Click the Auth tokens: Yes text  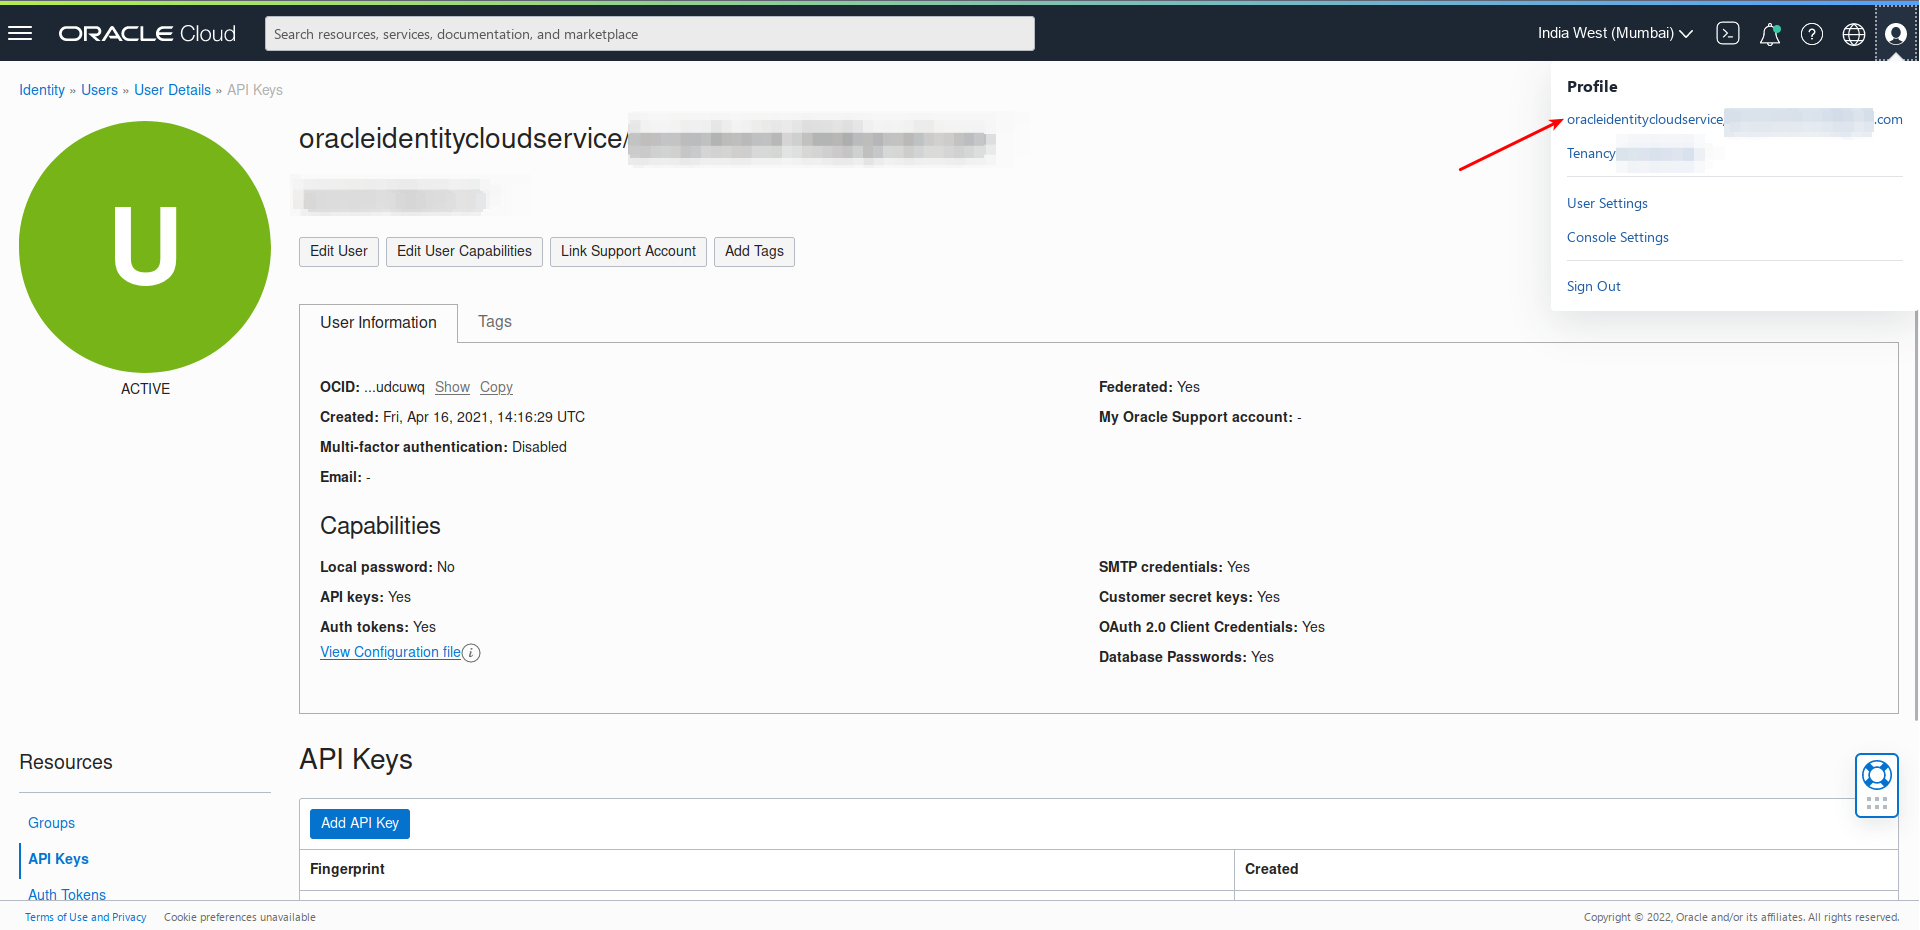point(378,628)
